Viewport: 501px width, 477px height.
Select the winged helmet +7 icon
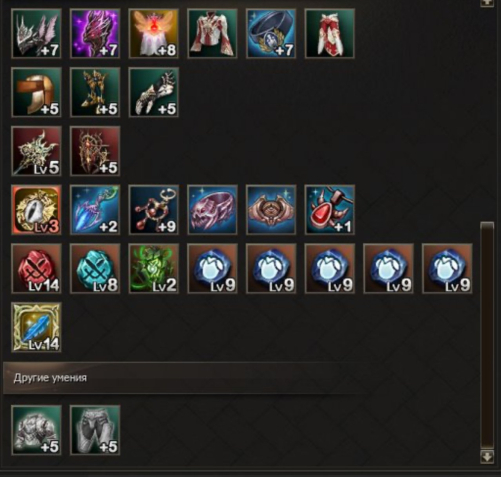click(36, 34)
